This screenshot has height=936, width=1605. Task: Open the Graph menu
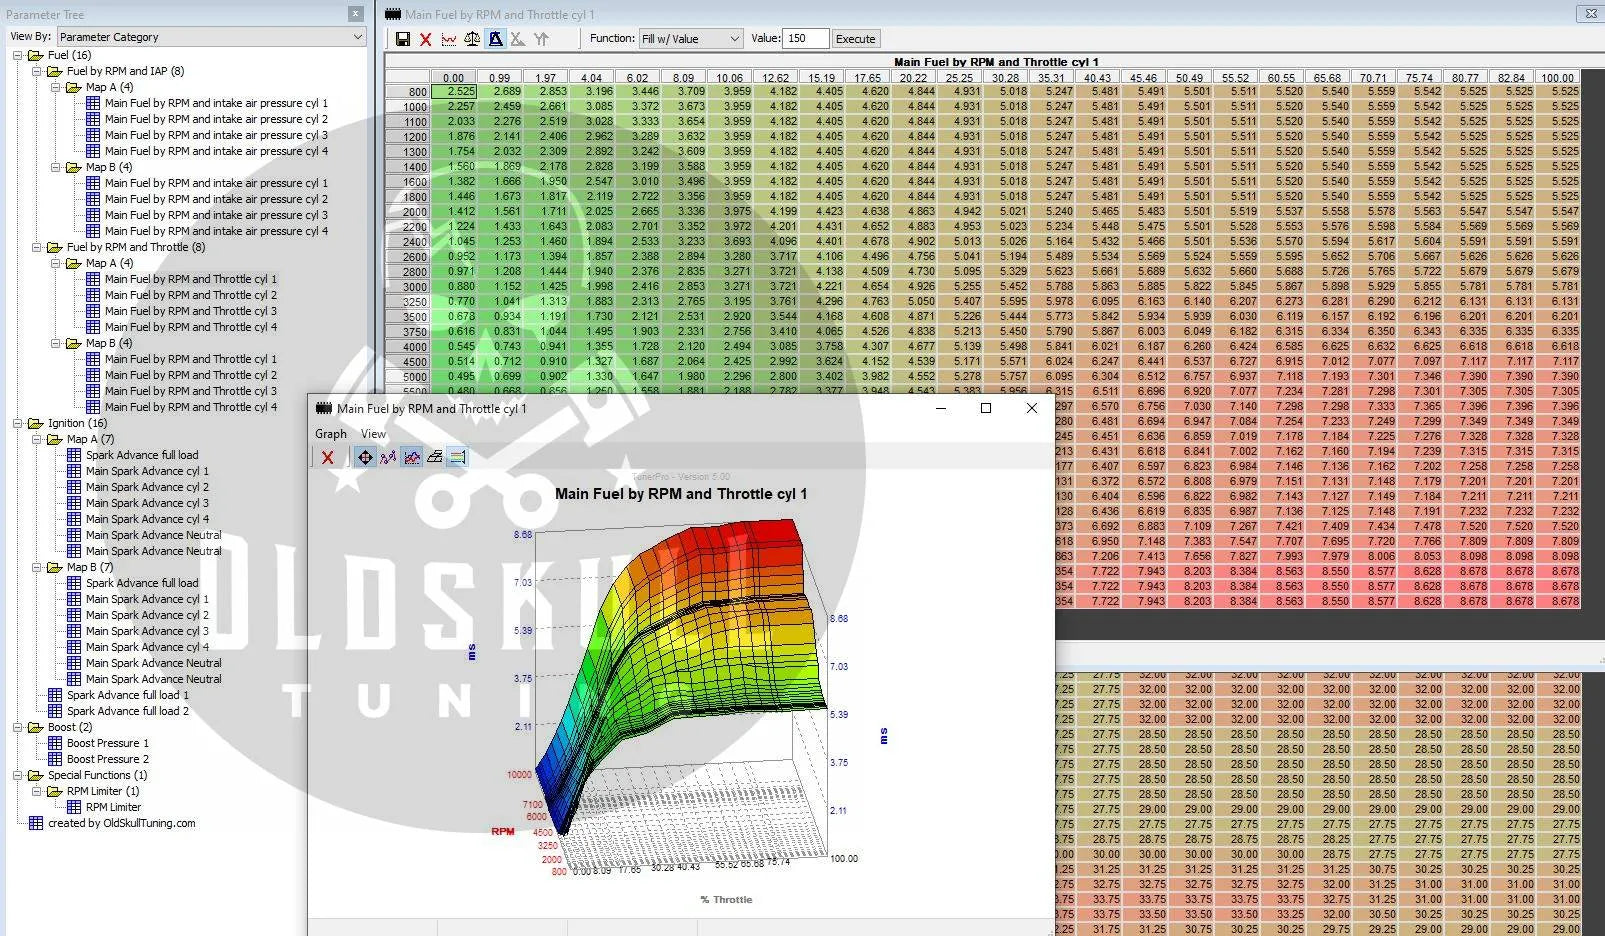330,434
